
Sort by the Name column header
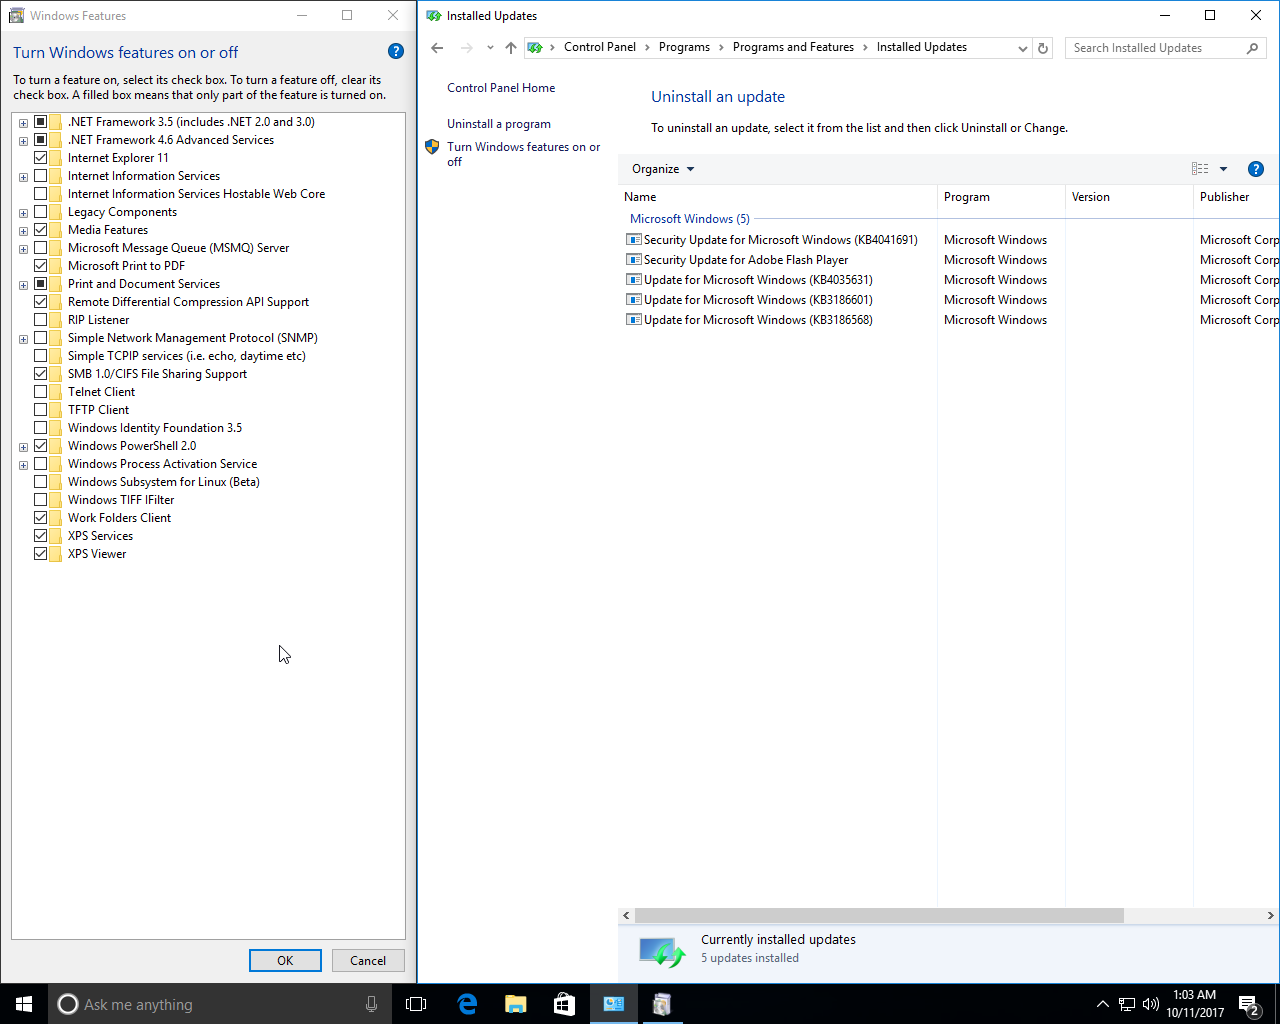click(x=778, y=197)
